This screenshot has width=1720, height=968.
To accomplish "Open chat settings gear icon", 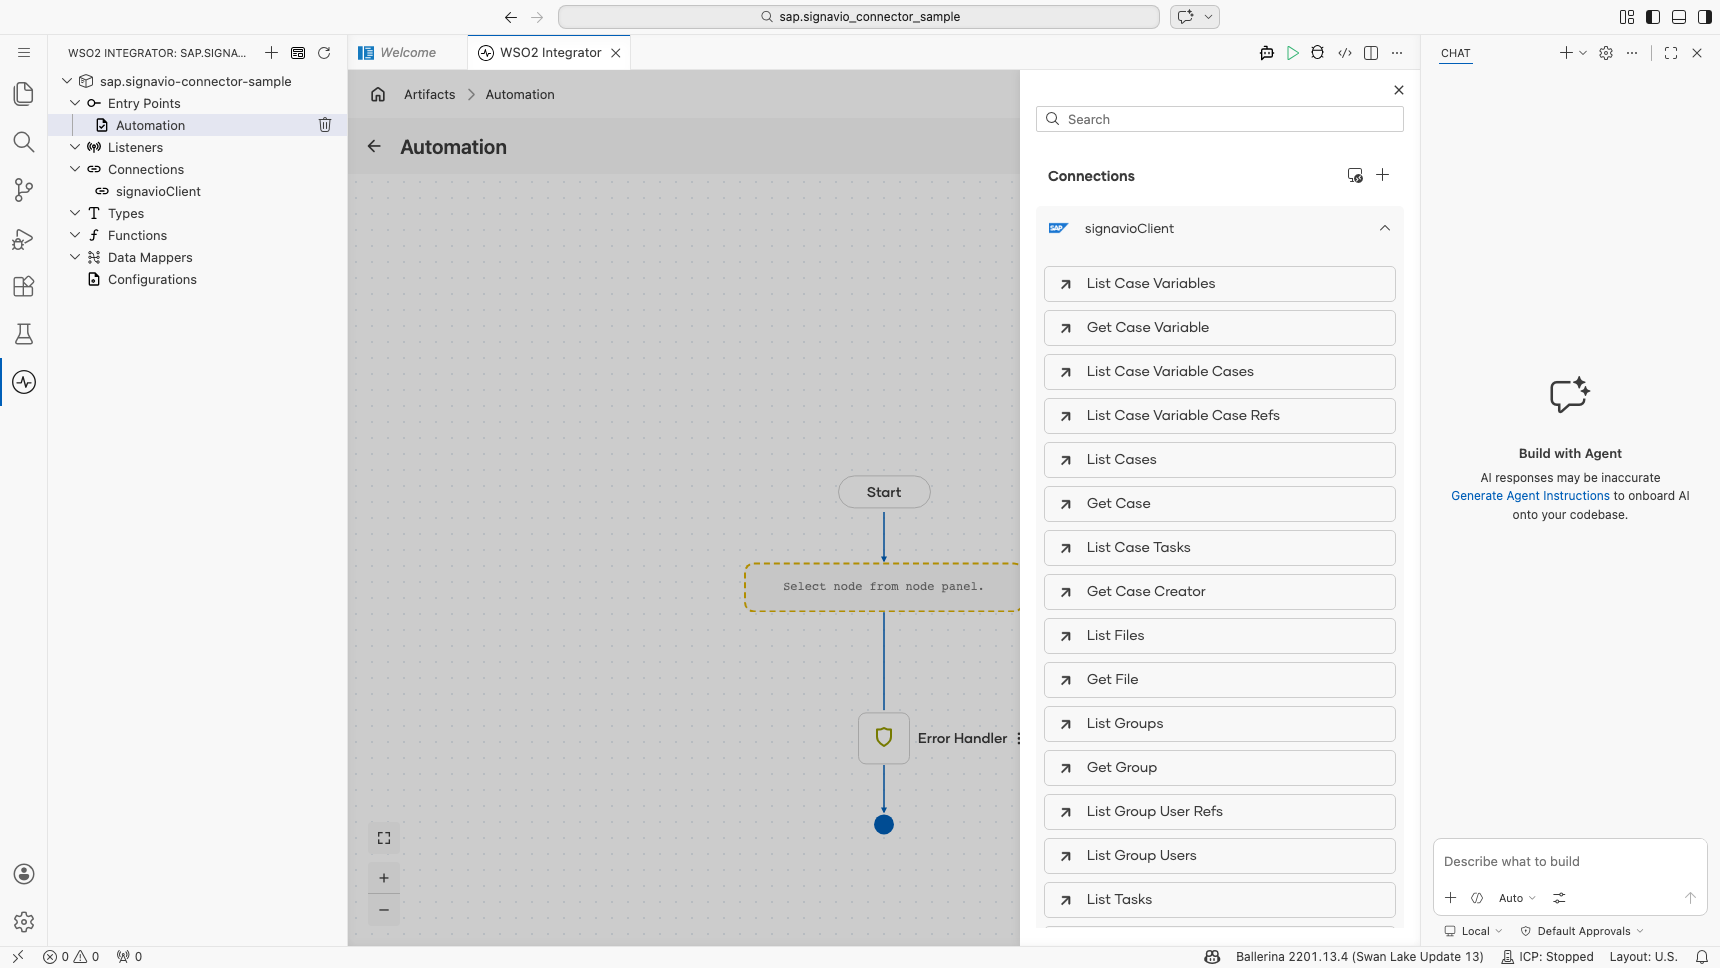I will (1606, 53).
